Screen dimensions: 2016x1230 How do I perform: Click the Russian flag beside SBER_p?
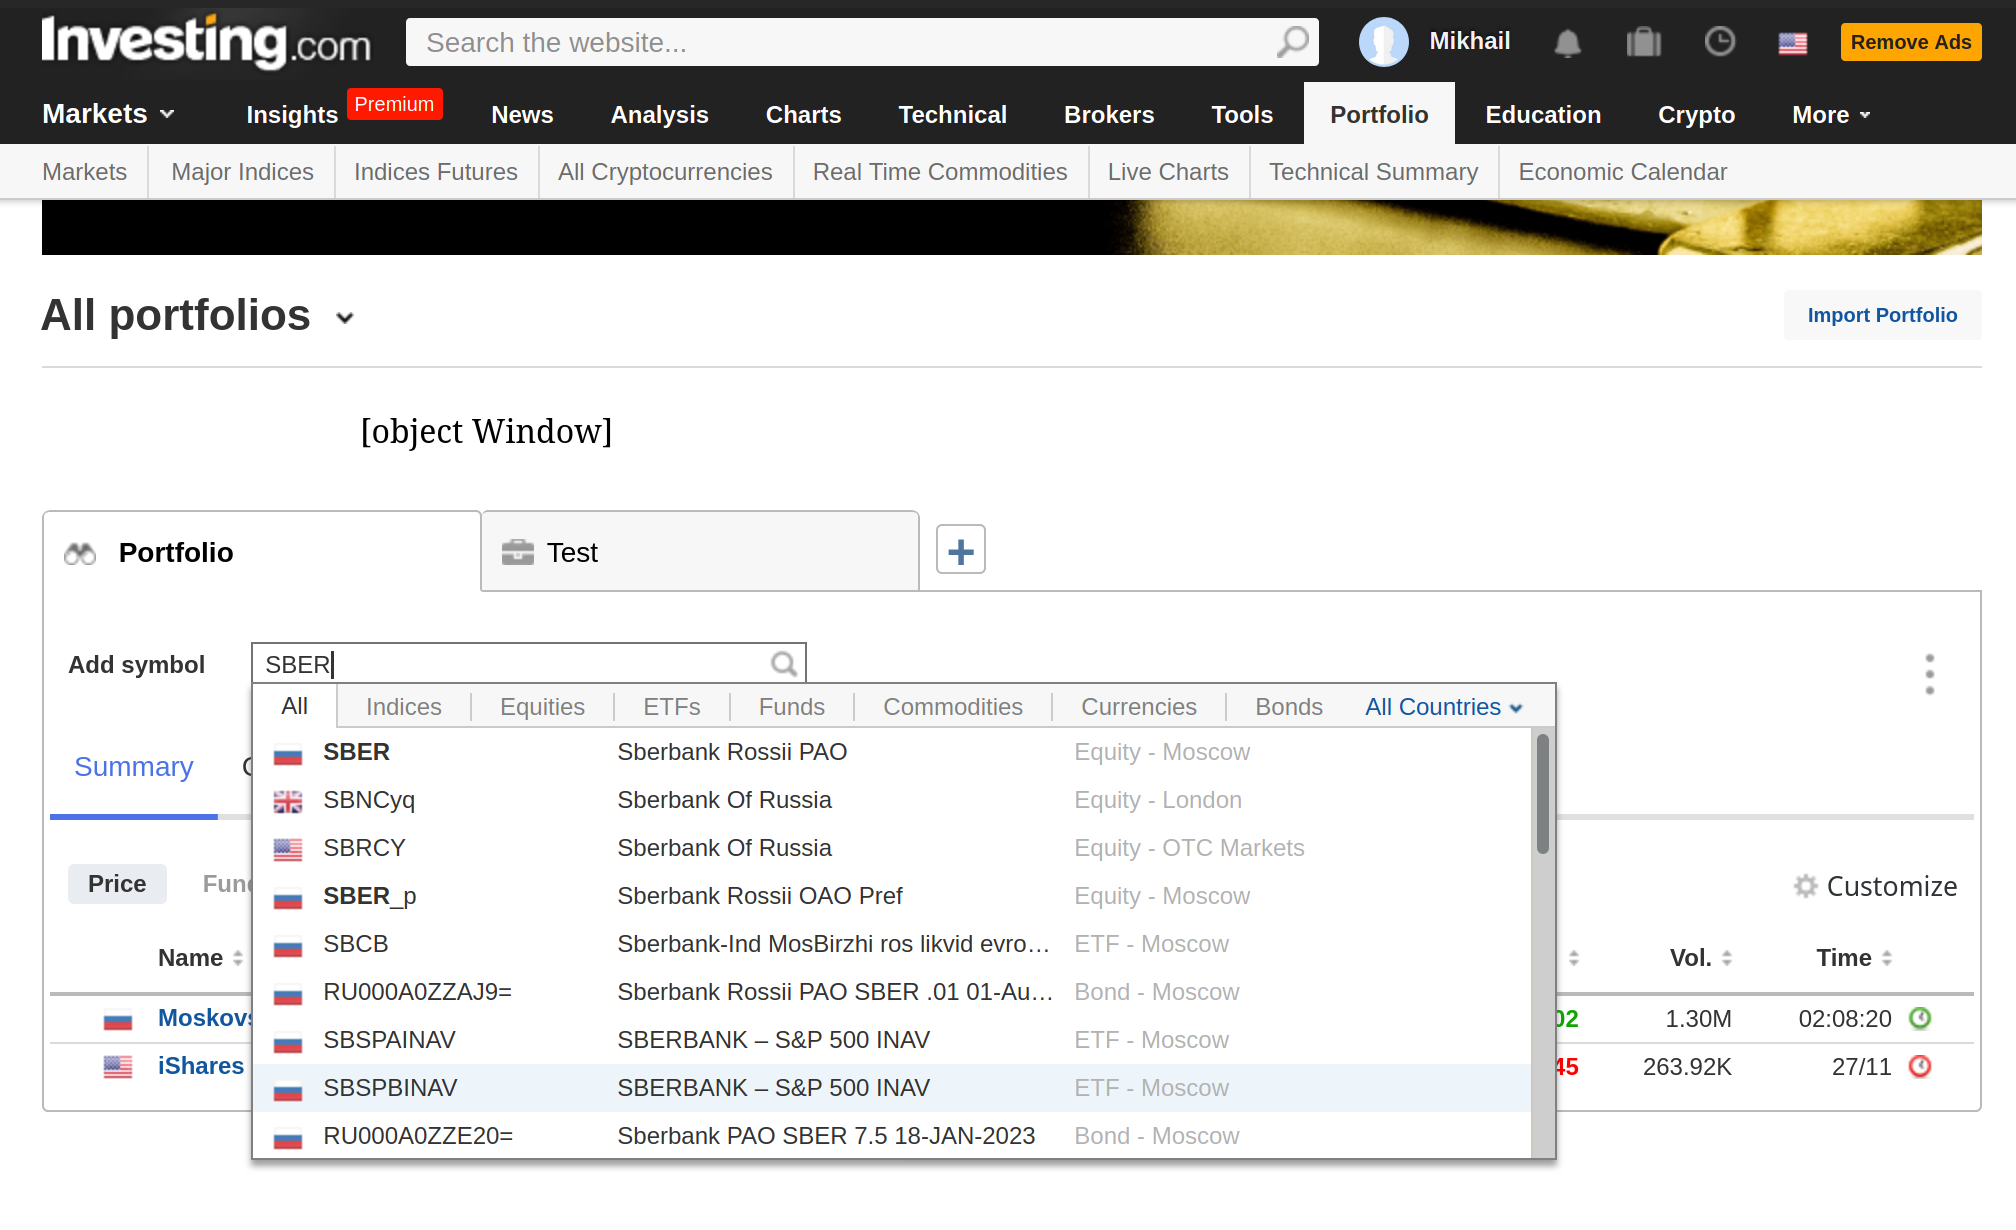pyautogui.click(x=288, y=897)
